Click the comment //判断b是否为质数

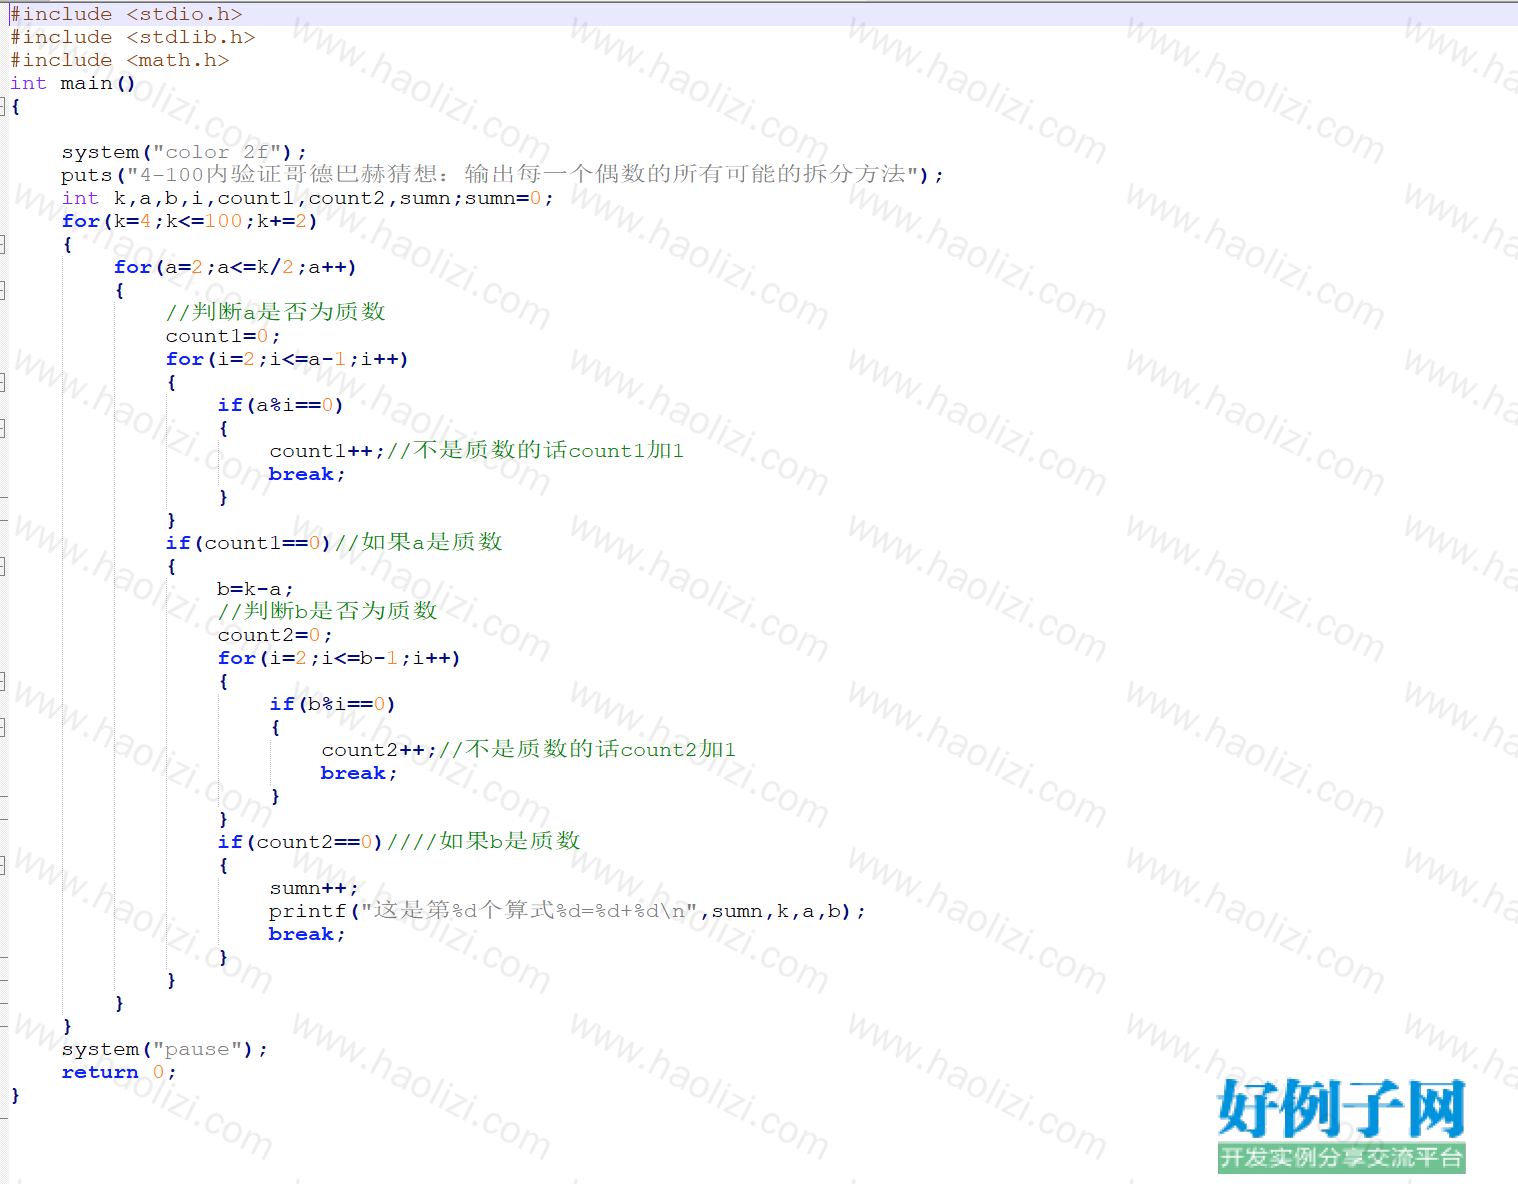tap(327, 611)
